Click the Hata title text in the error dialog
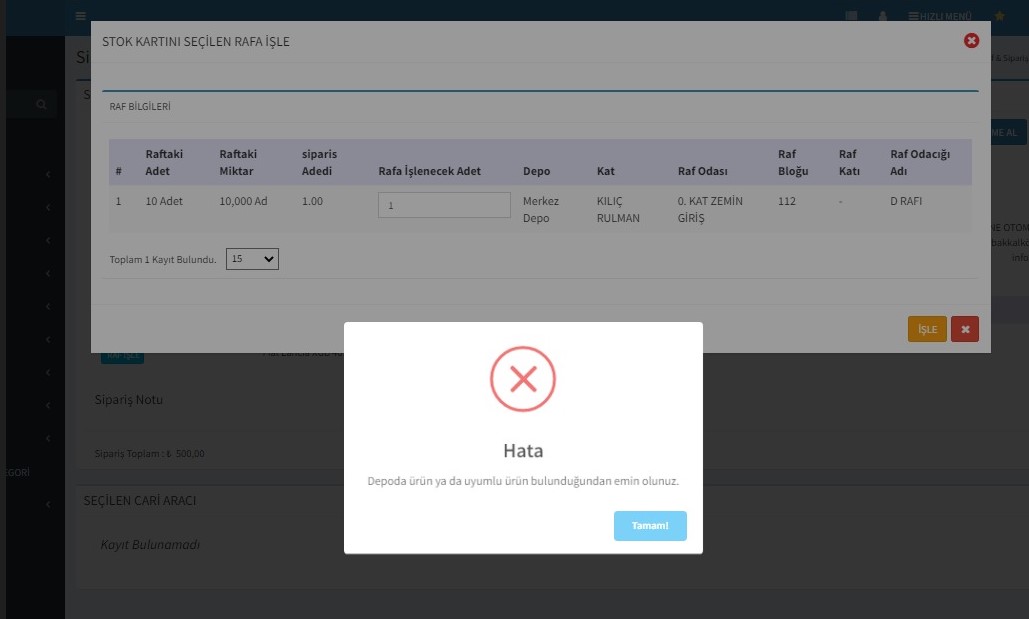Image resolution: width=1029 pixels, height=619 pixels. (522, 450)
